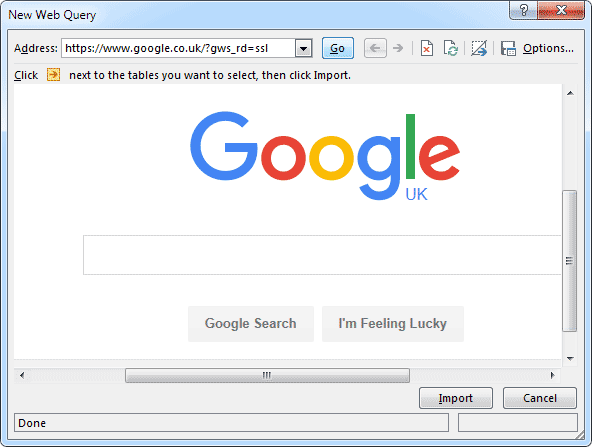Click the yellow arrow table selector icon
The width and height of the screenshot is (592, 447).
53,74
